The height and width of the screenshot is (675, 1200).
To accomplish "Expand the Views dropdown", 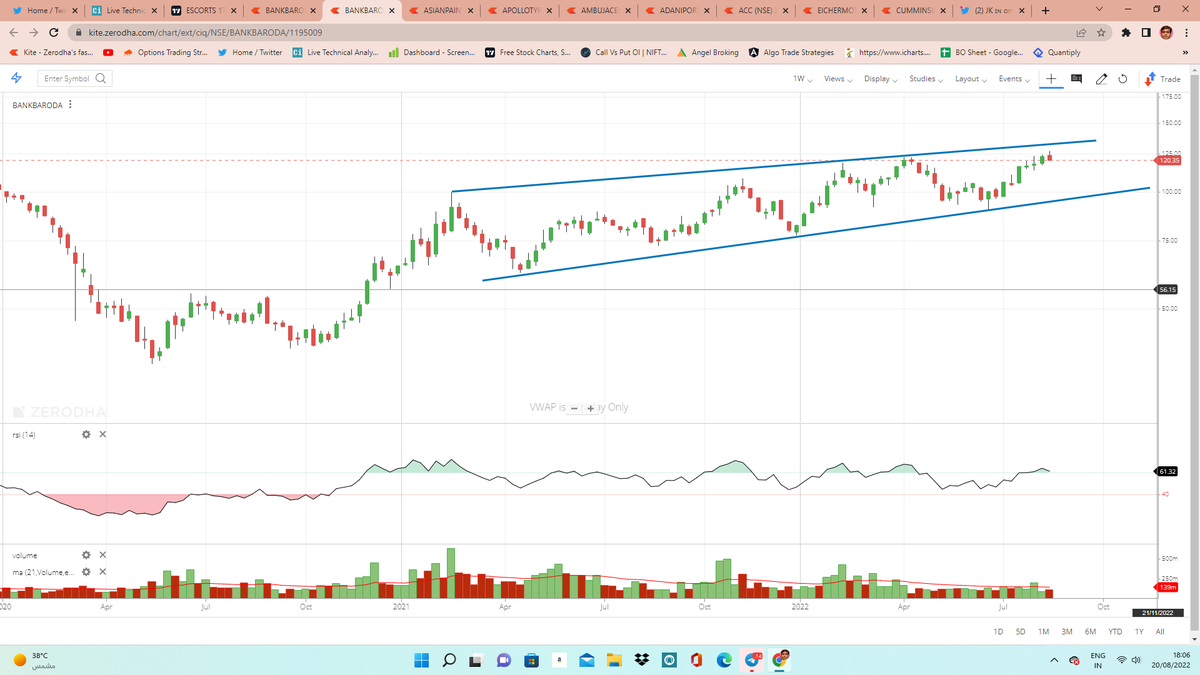I will (837, 79).
